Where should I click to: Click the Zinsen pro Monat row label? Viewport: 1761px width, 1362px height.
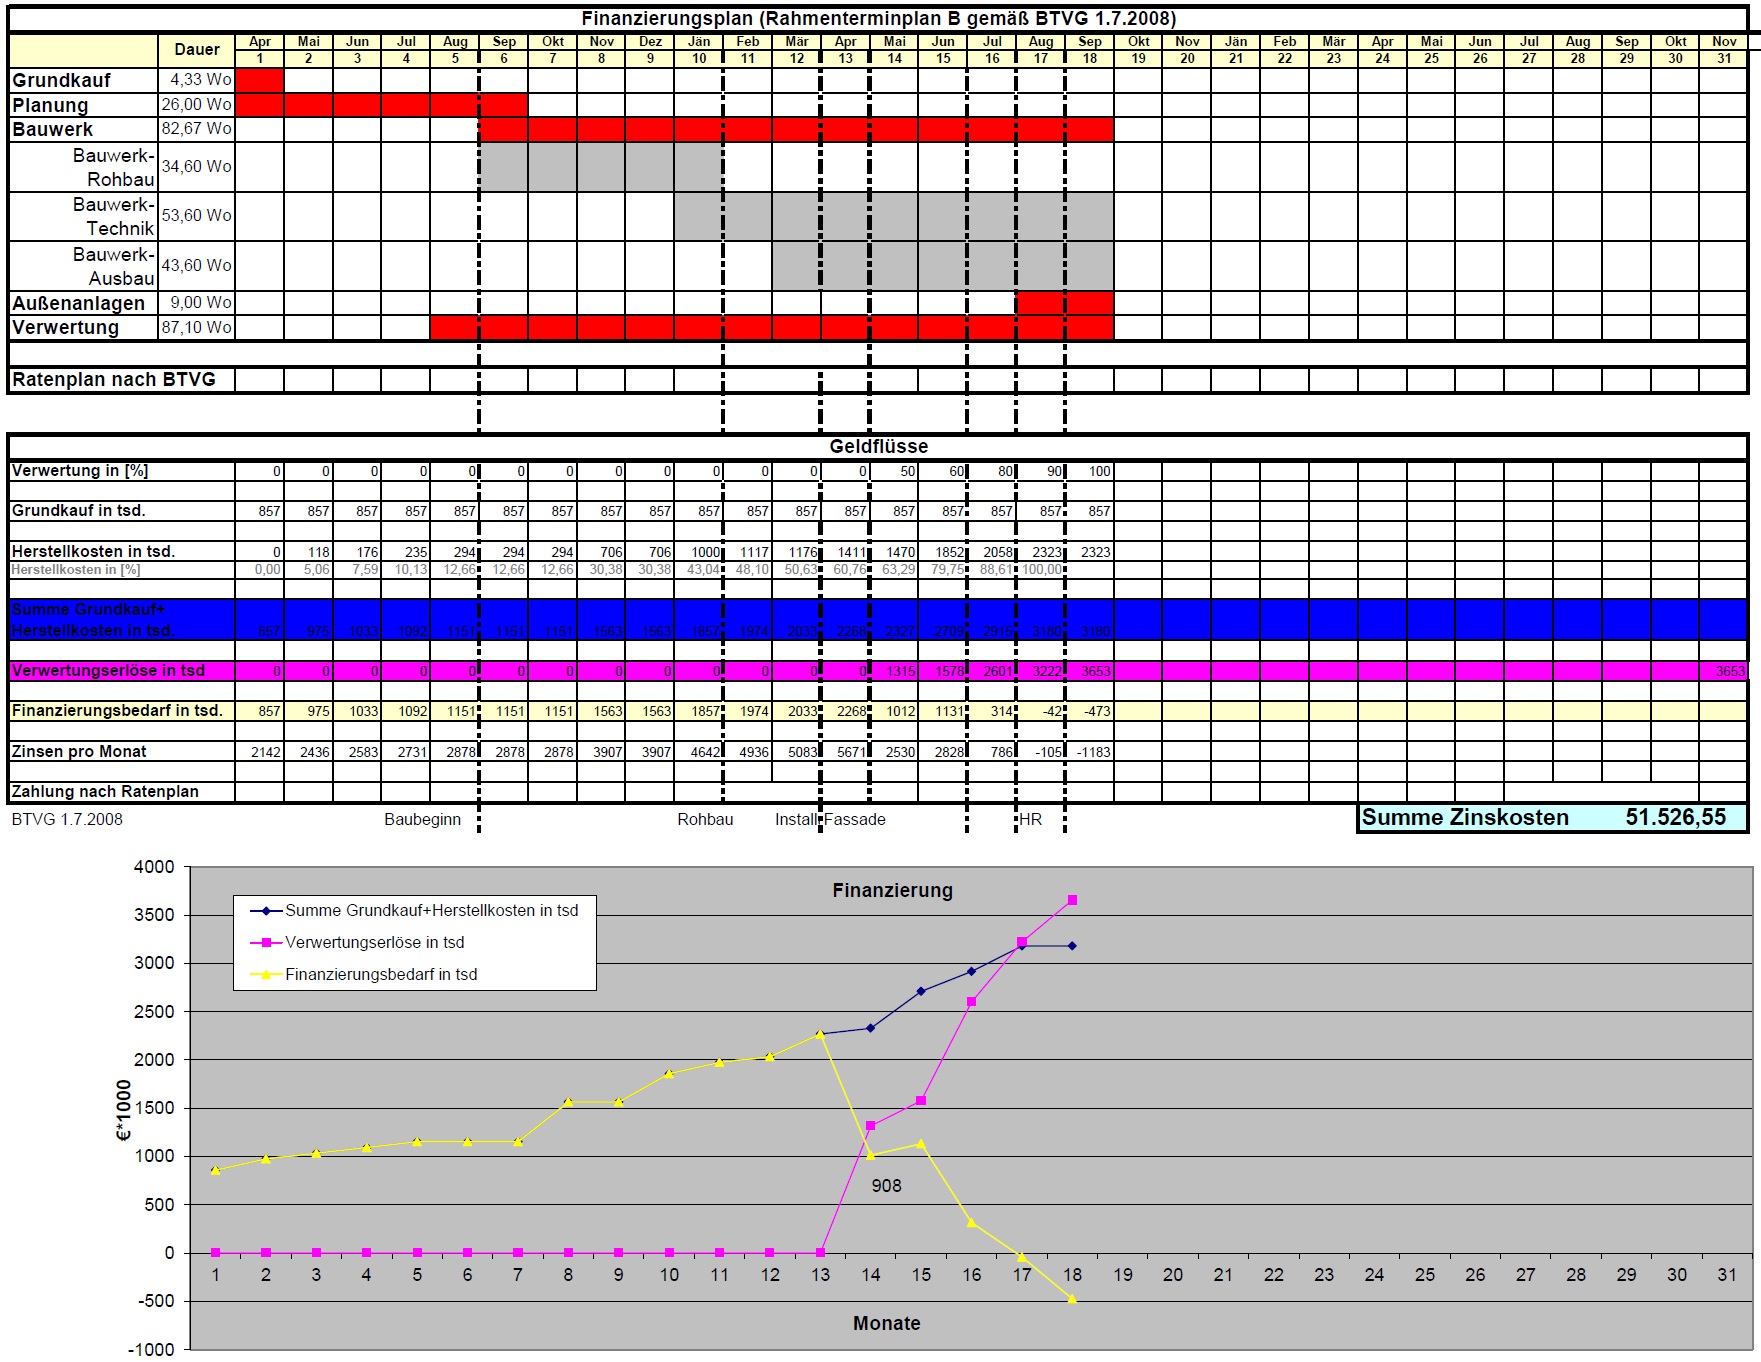pos(79,752)
